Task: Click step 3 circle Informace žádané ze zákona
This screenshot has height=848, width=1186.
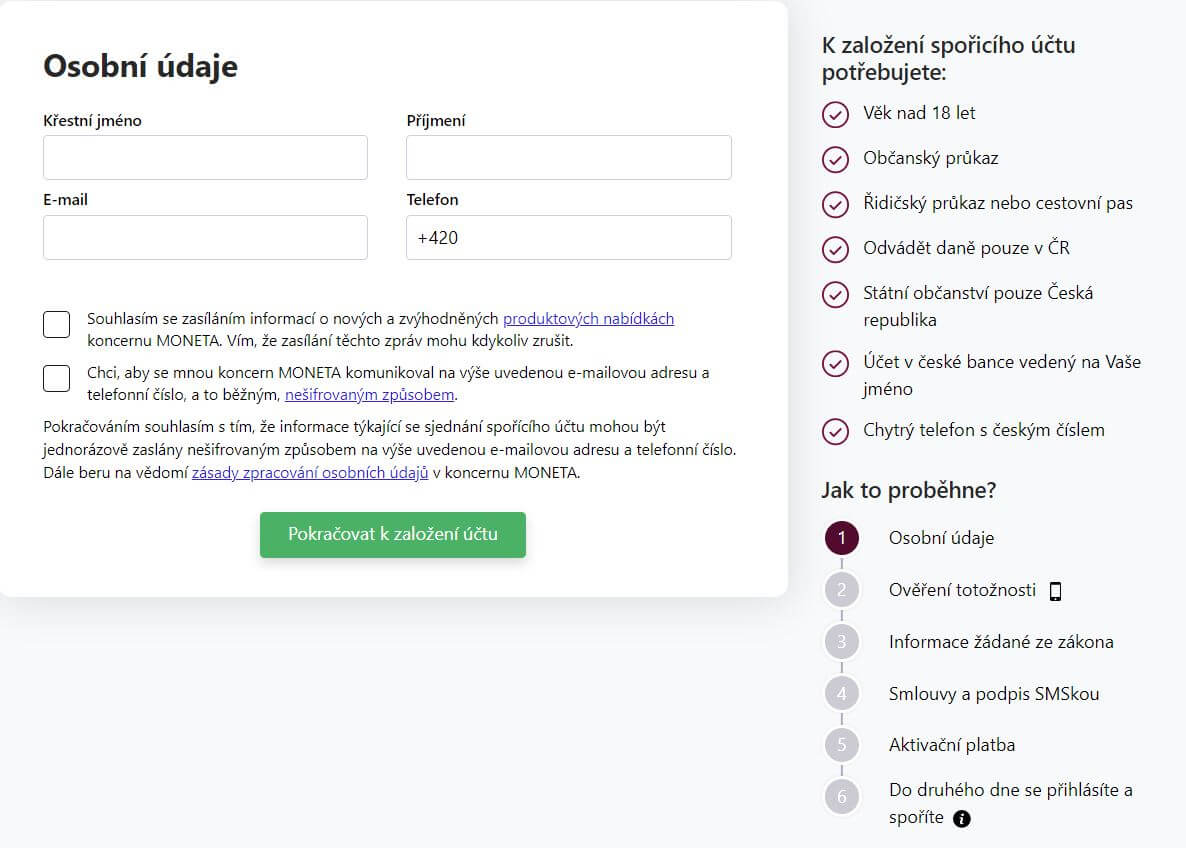Action: (842, 642)
